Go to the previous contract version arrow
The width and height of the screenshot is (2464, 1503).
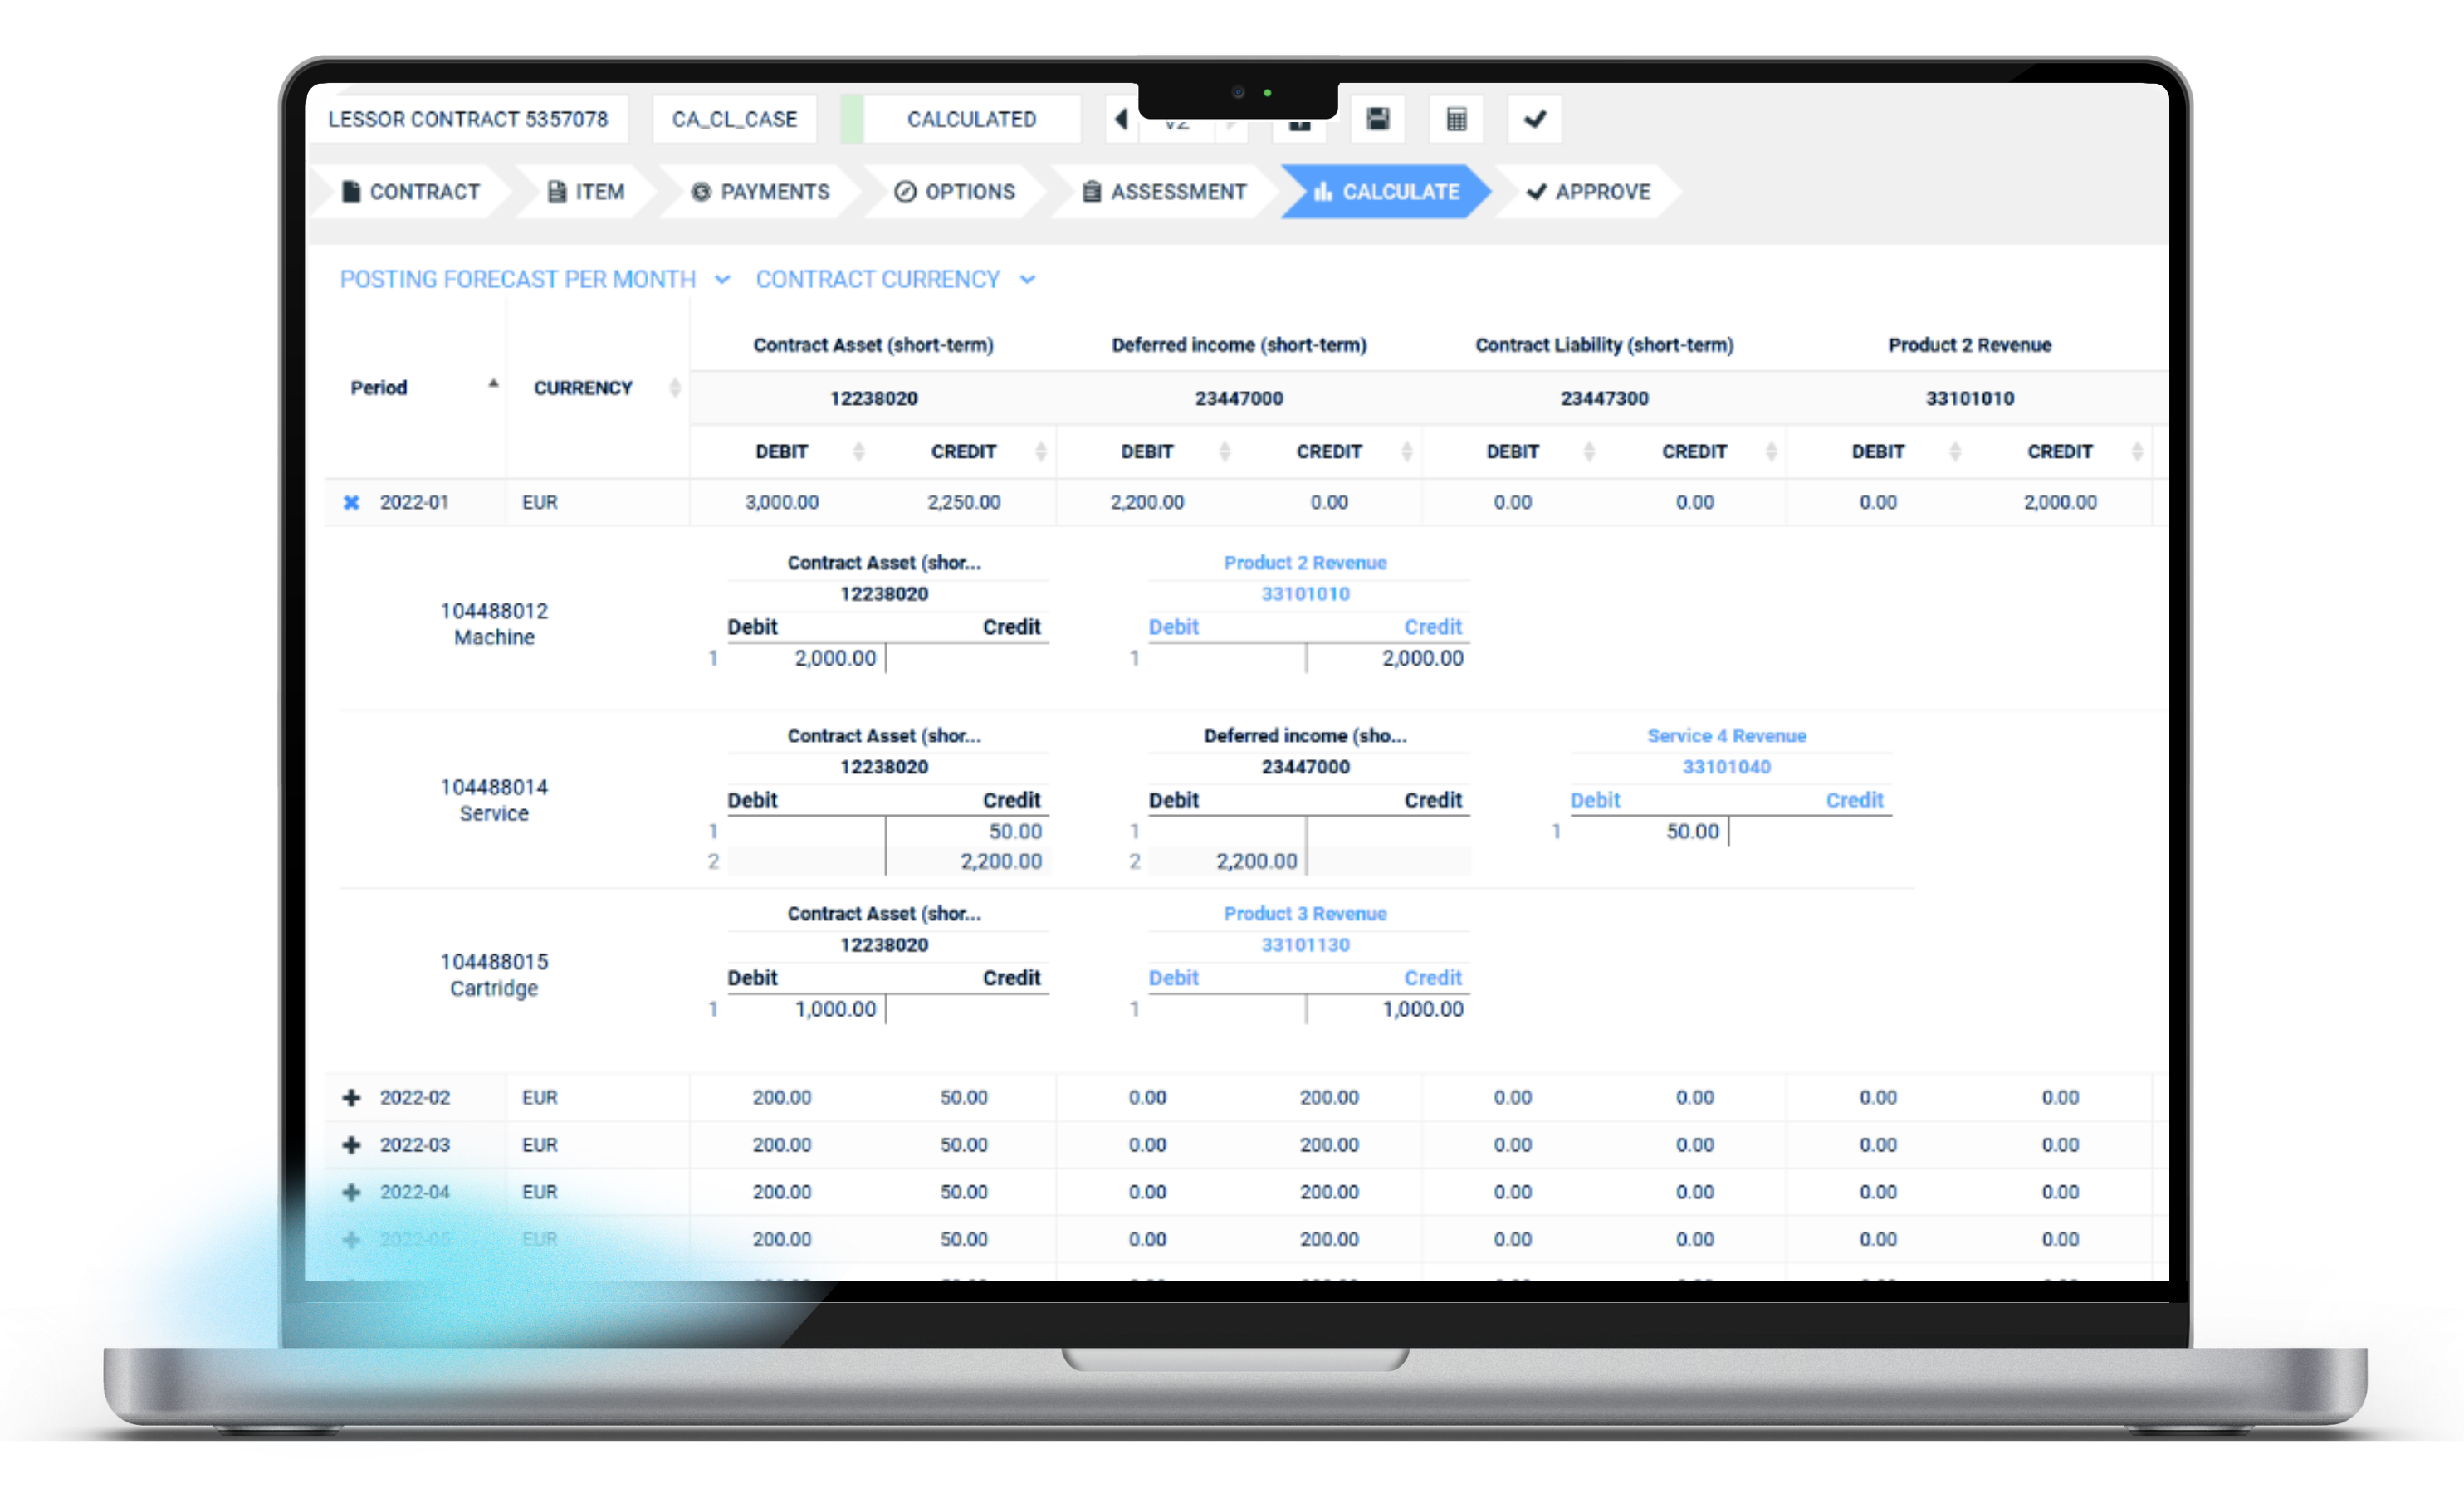tap(1121, 119)
